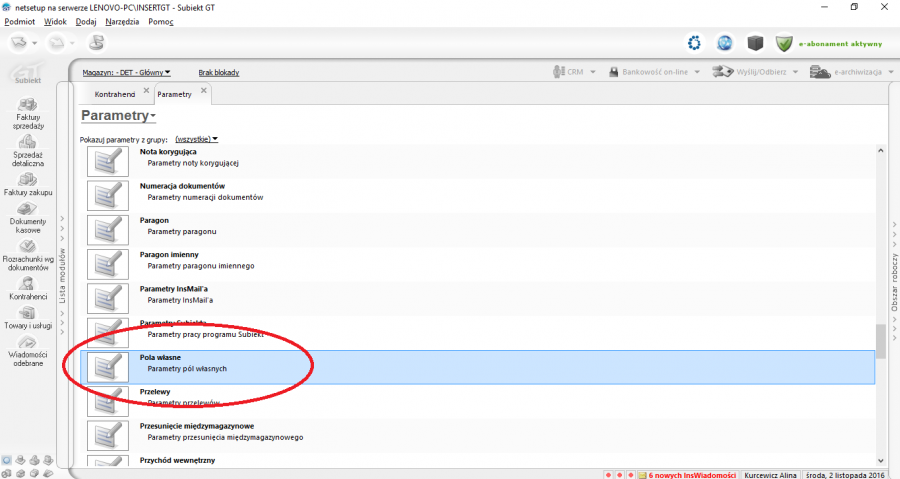Open the Magazyn DET - Główny dropdown
Viewport: 900px width, 479px height.
pos(126,72)
